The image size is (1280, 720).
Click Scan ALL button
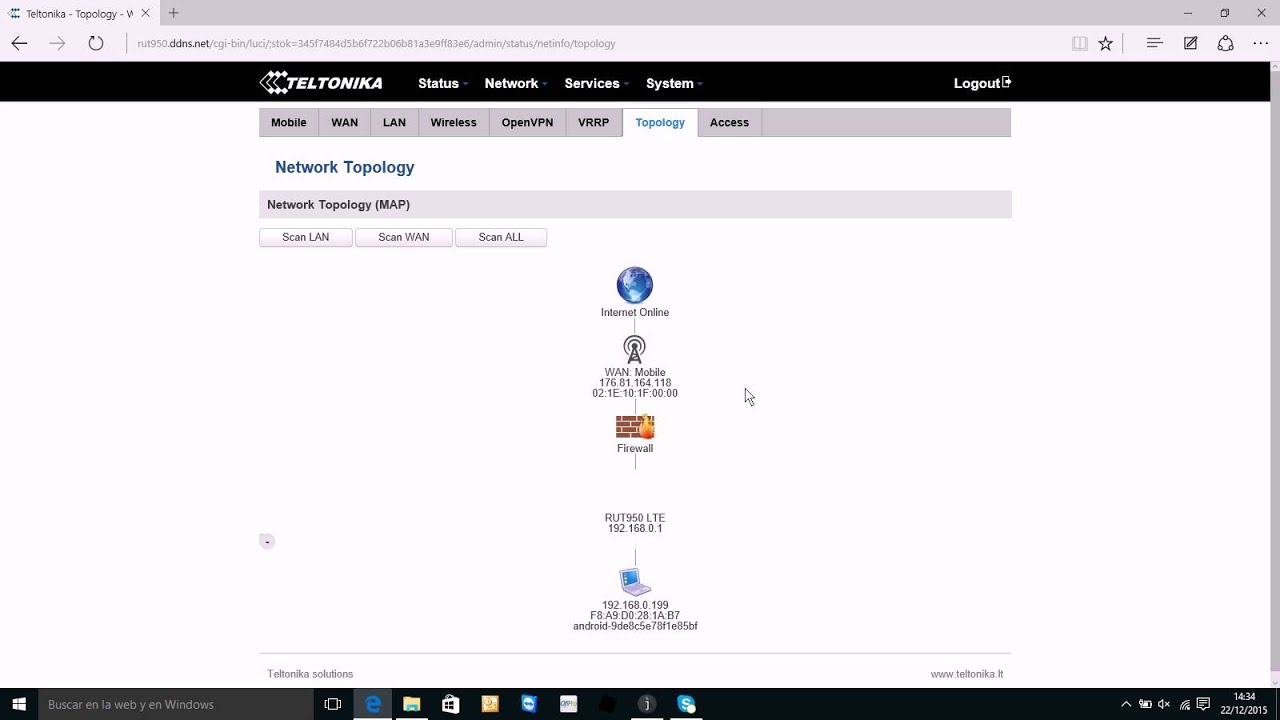(501, 237)
